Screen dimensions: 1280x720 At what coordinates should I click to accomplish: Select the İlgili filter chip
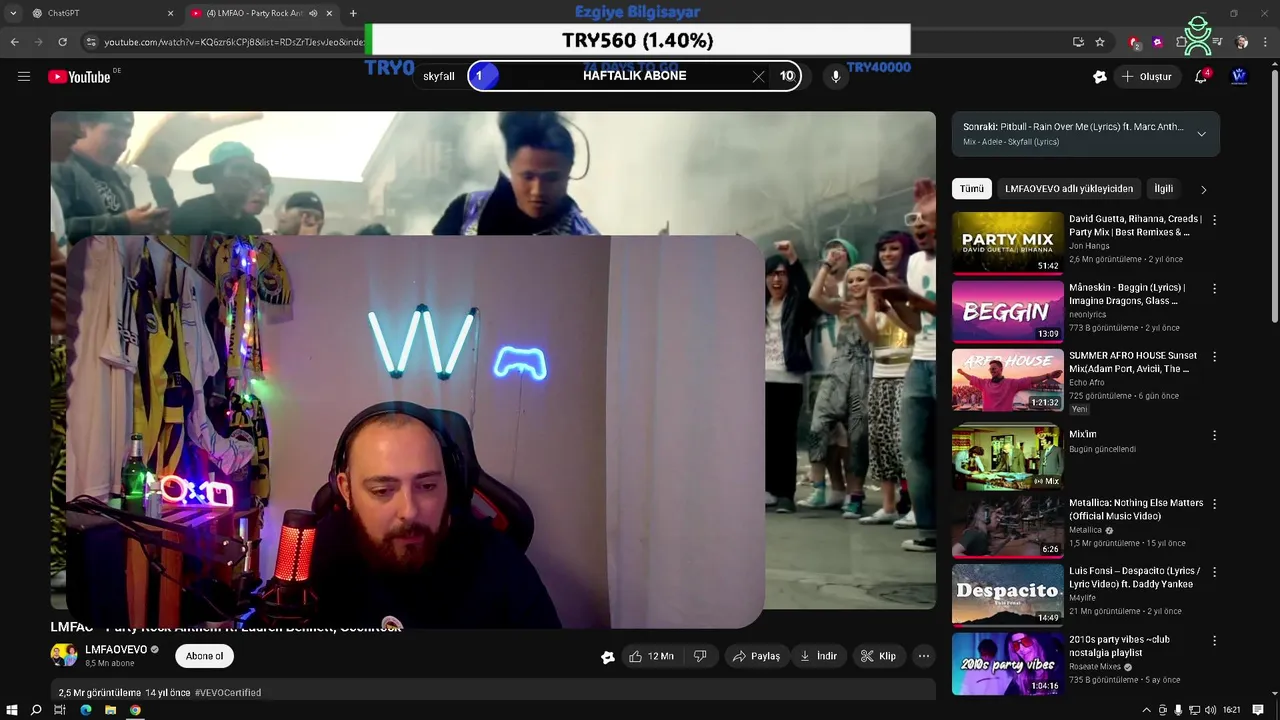[1164, 189]
